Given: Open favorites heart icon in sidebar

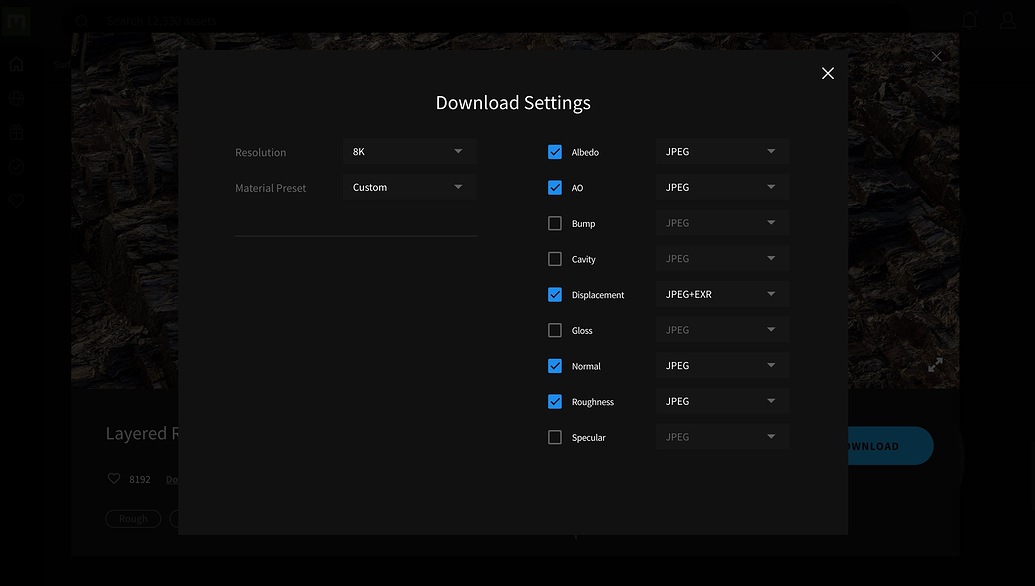Looking at the screenshot, I should tap(17, 201).
